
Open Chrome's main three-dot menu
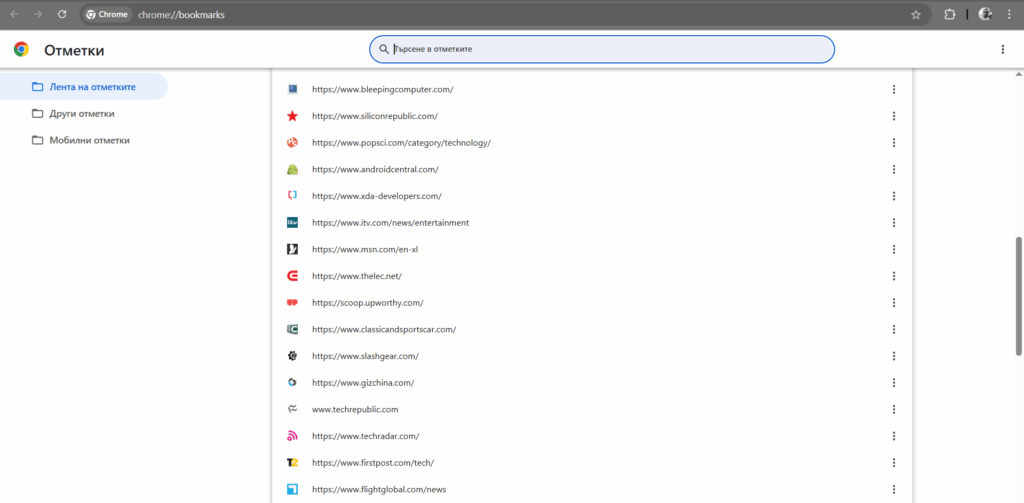(1009, 14)
